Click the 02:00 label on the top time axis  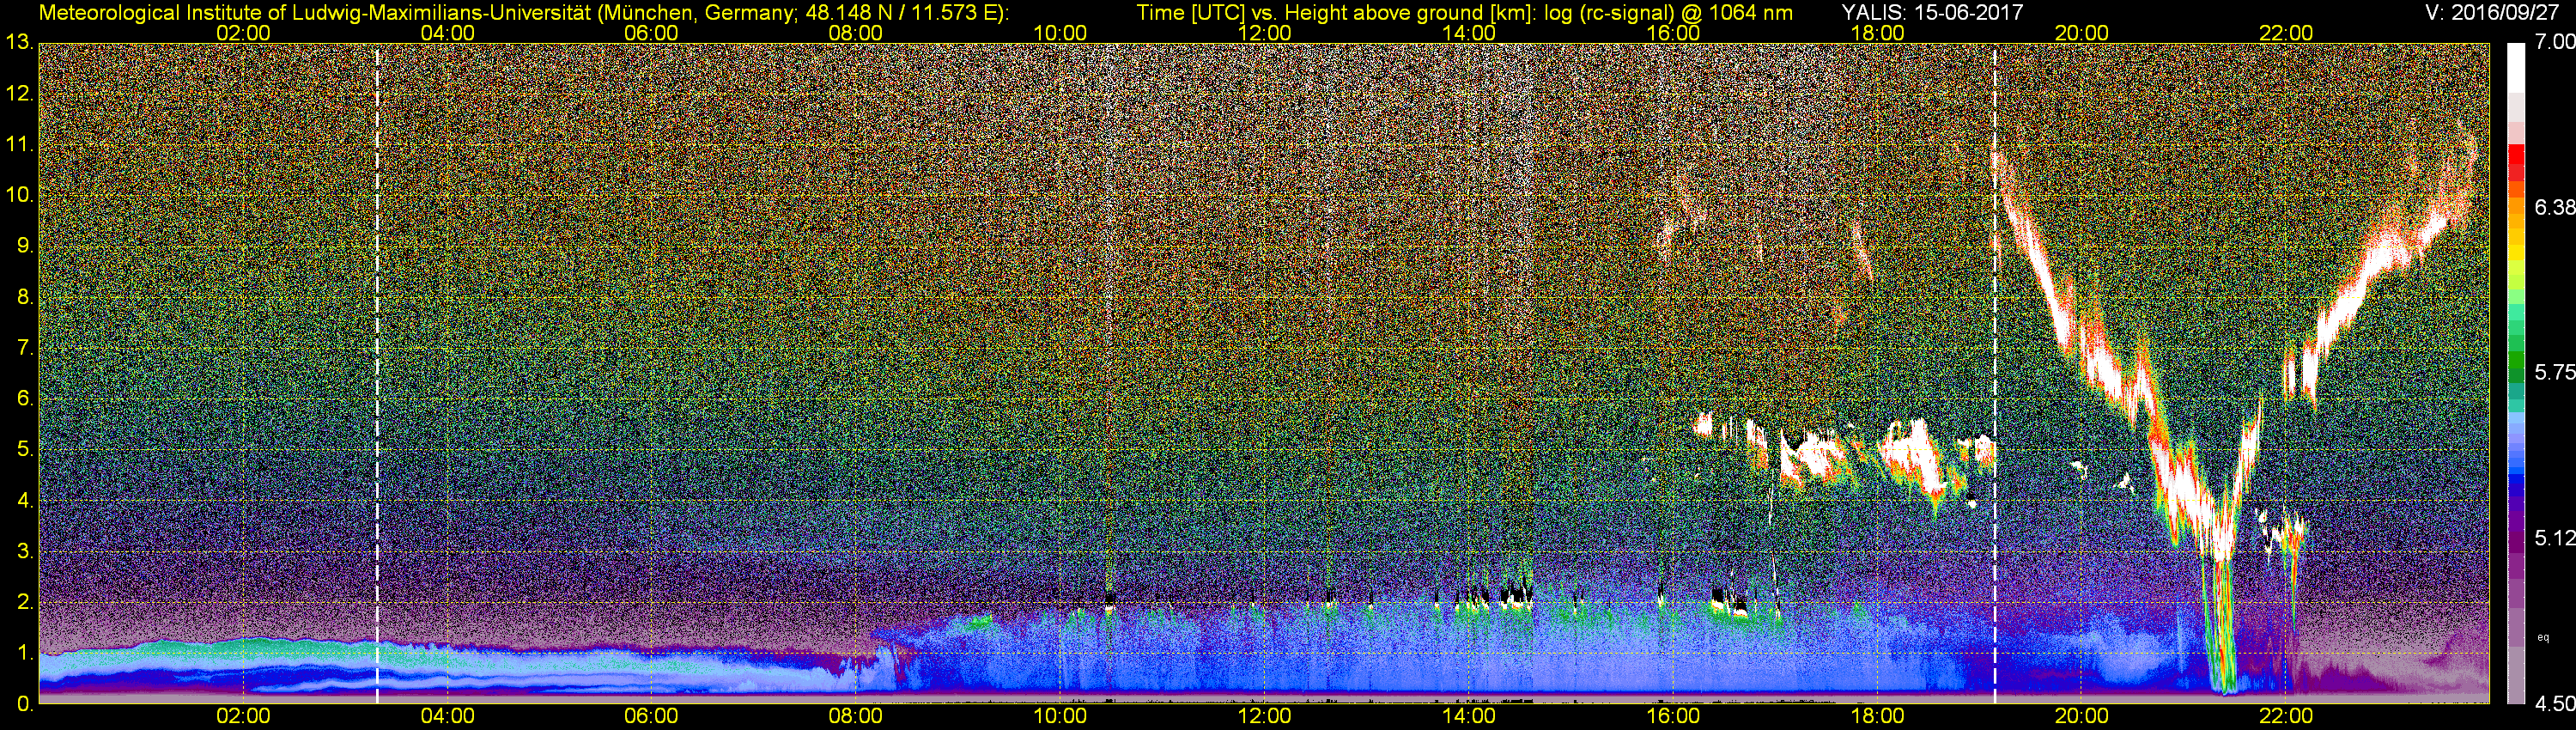[243, 33]
